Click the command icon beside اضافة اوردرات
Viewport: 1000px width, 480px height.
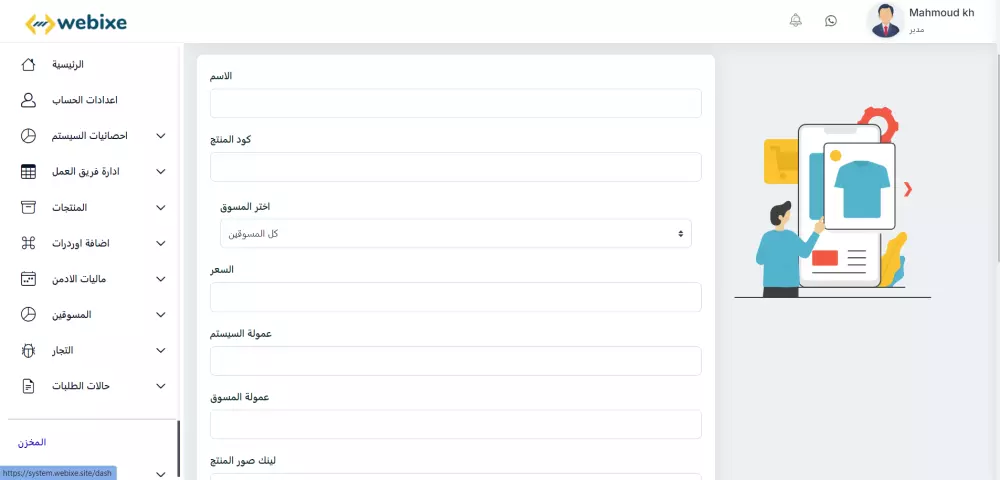coord(28,243)
